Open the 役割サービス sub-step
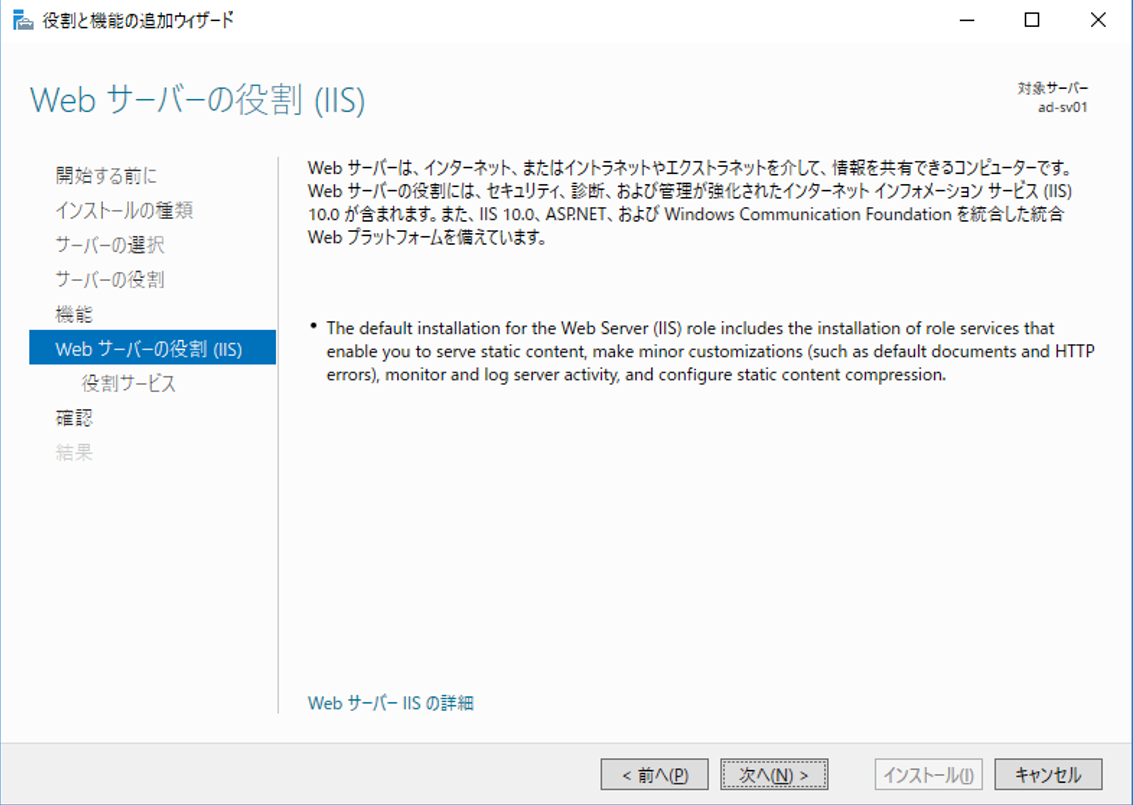Image resolution: width=1133 pixels, height=805 pixels. coord(129,383)
